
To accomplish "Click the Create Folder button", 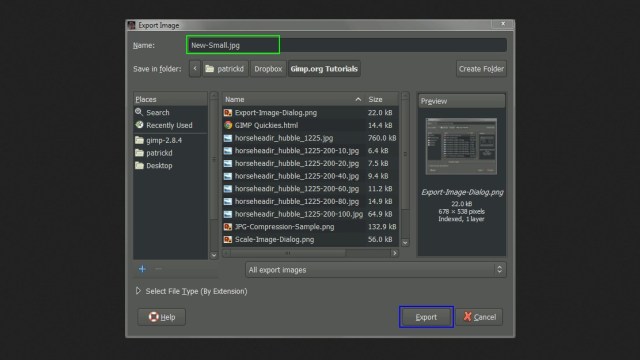I will [x=481, y=69].
